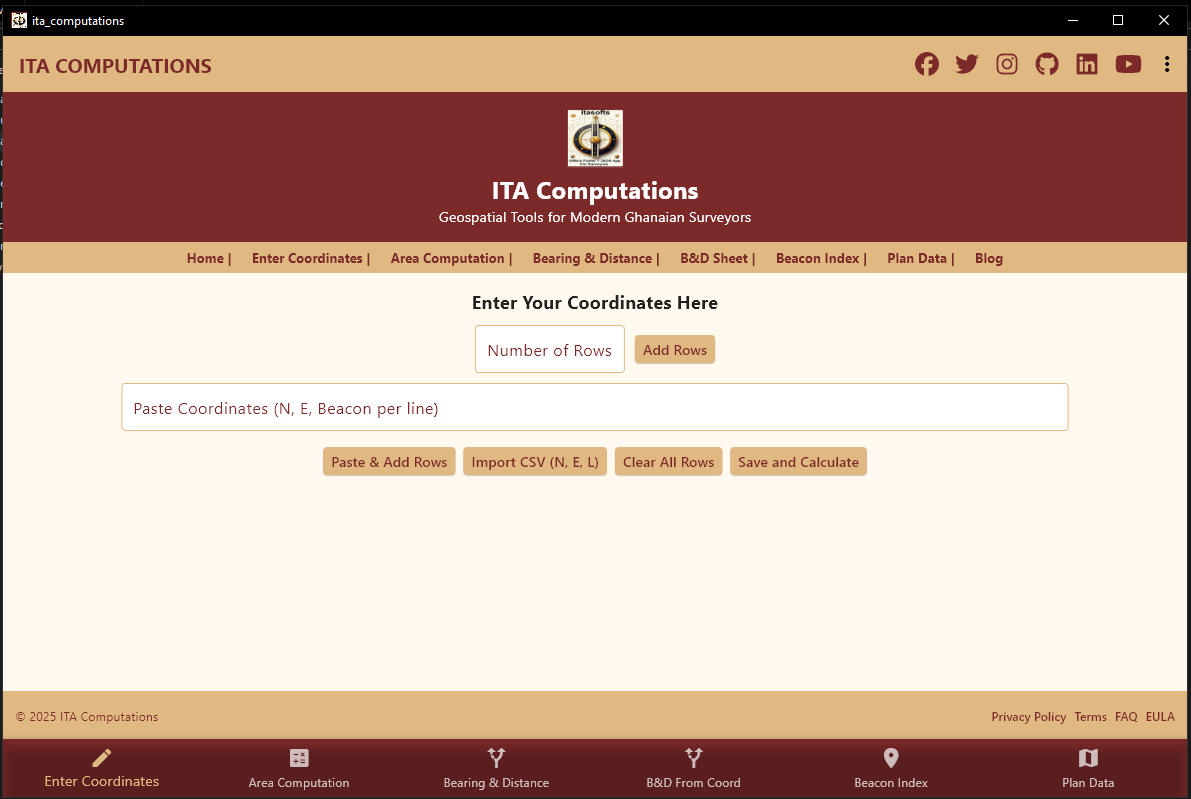Click the © 2025 ITA Computations text

[x=87, y=716]
